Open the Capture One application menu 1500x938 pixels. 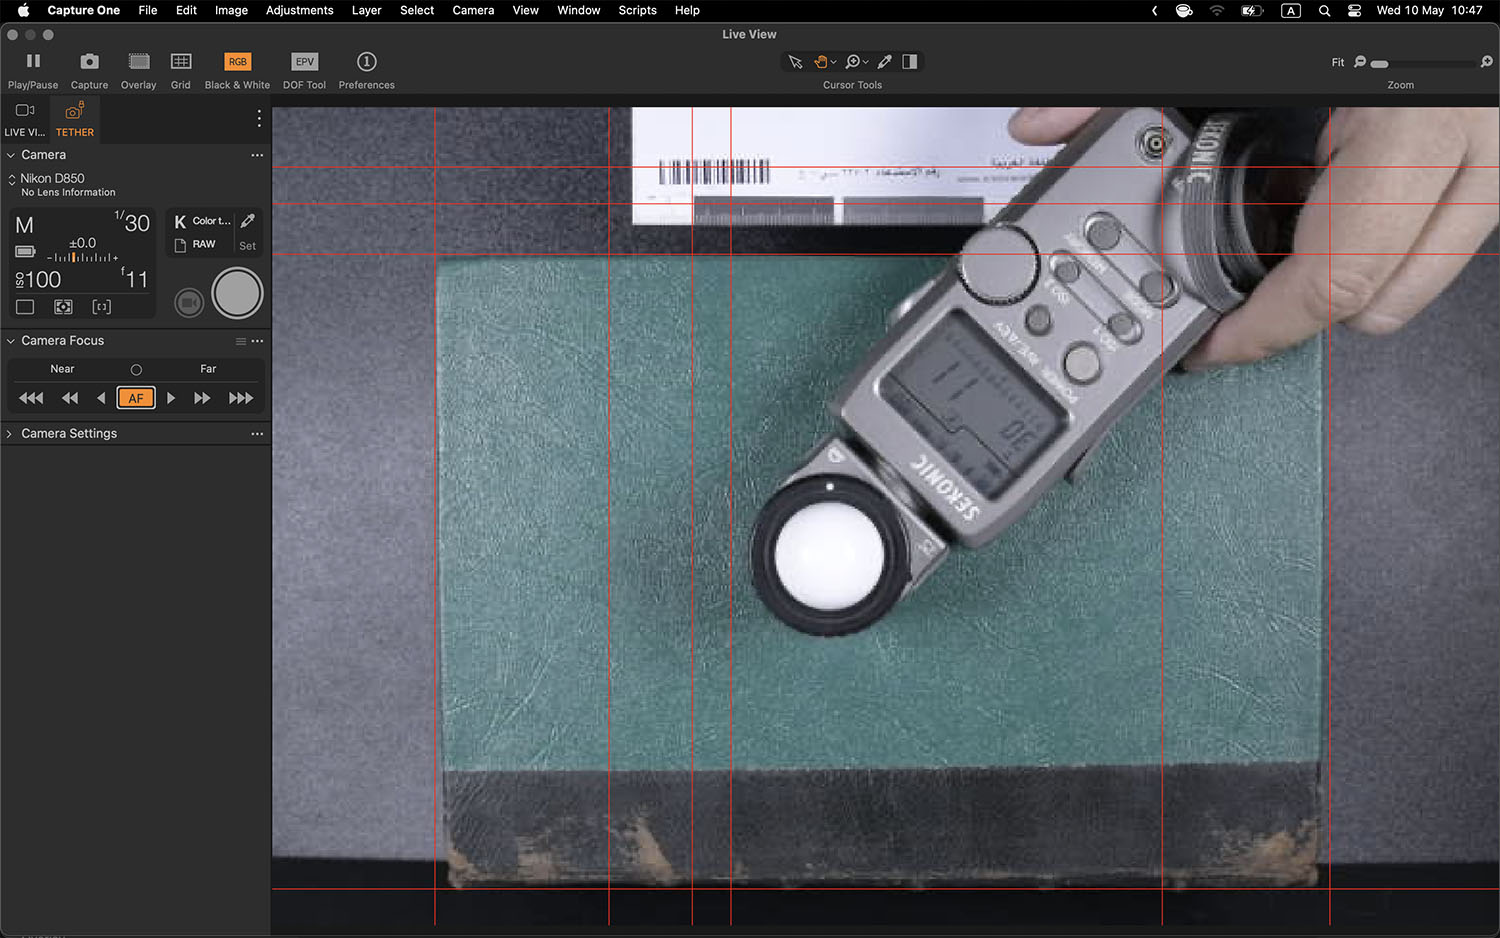83,10
